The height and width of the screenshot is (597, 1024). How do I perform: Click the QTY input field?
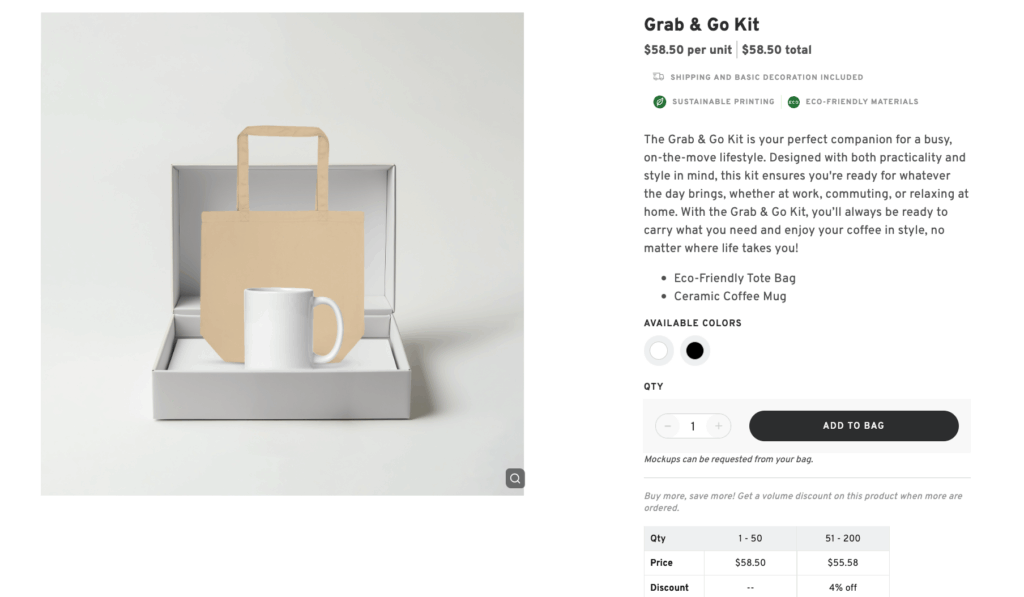tap(692, 425)
